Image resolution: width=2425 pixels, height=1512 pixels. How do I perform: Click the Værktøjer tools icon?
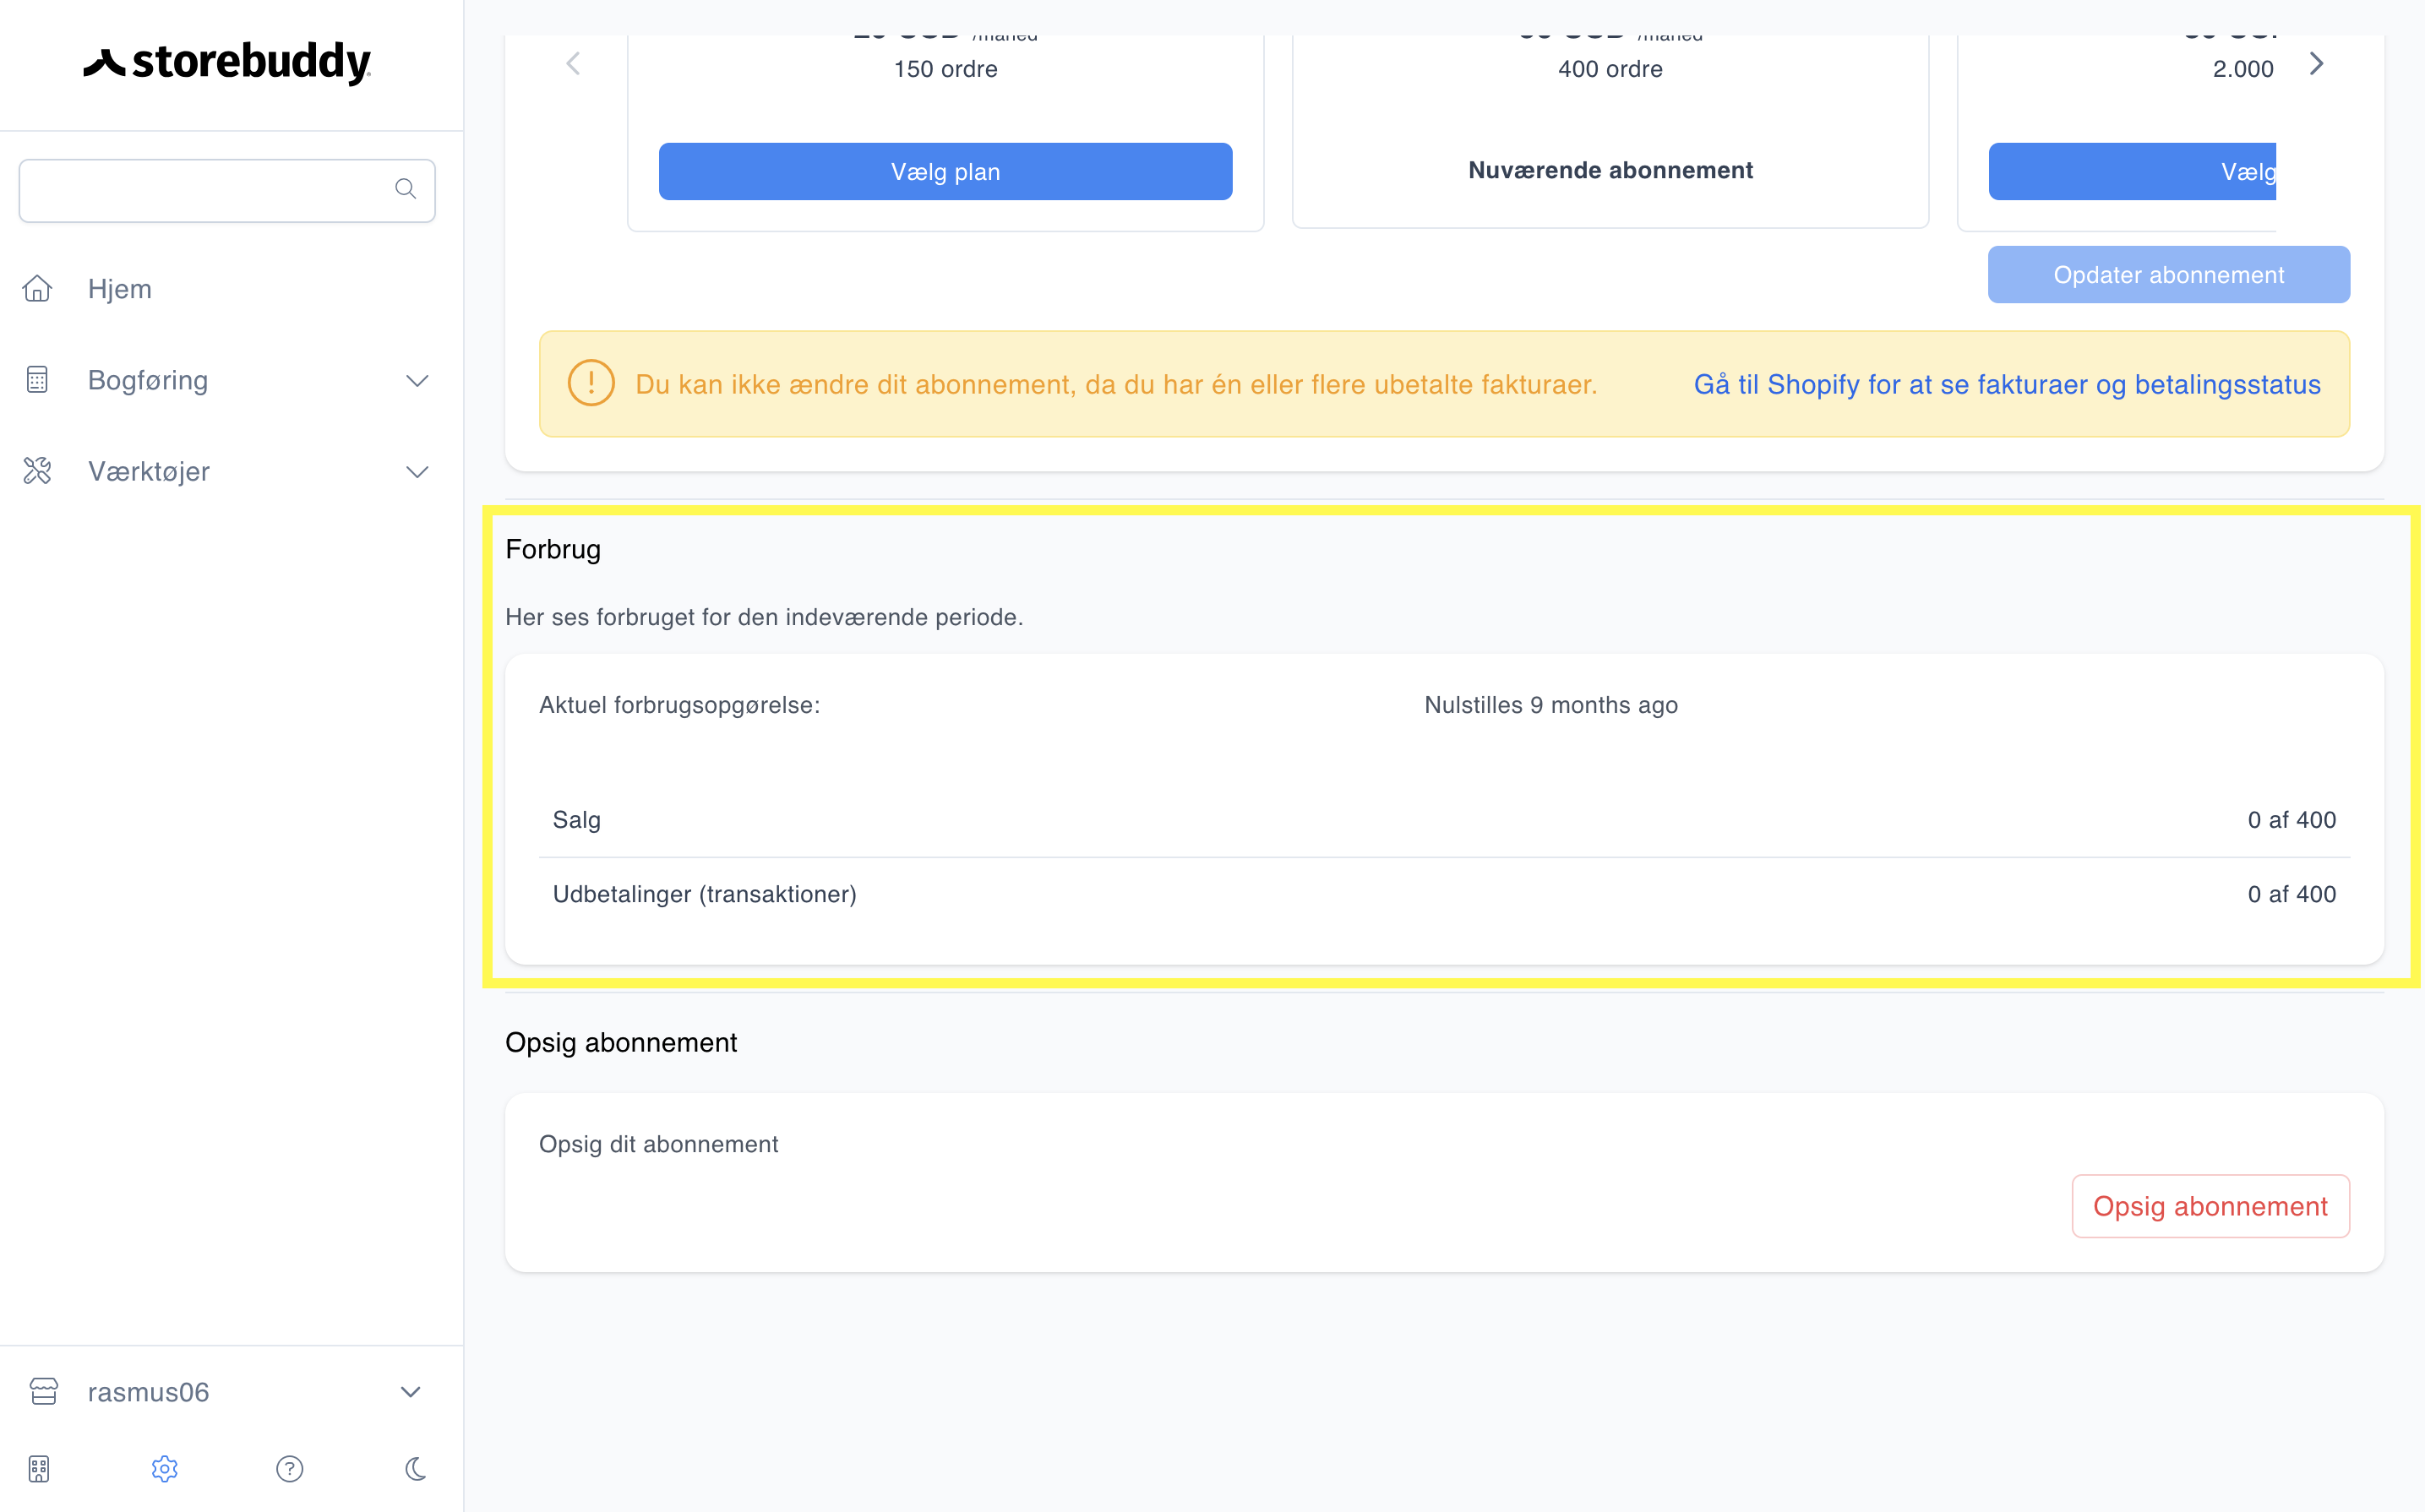(x=37, y=471)
